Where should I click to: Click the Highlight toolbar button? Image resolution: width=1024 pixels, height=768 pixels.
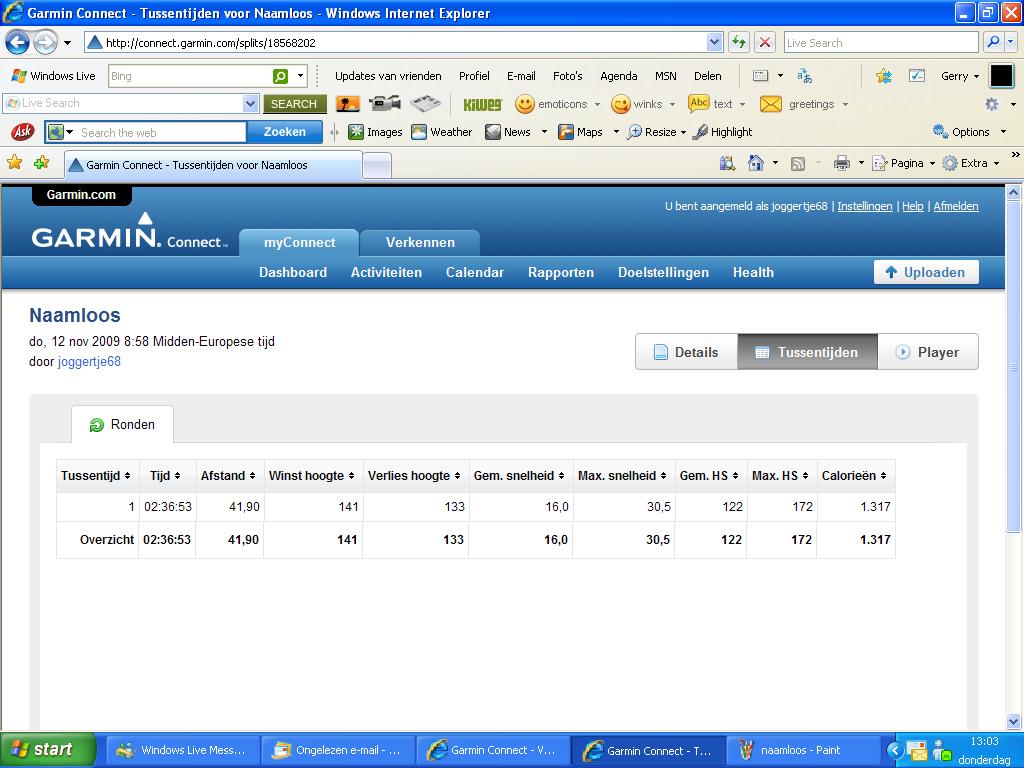(722, 132)
